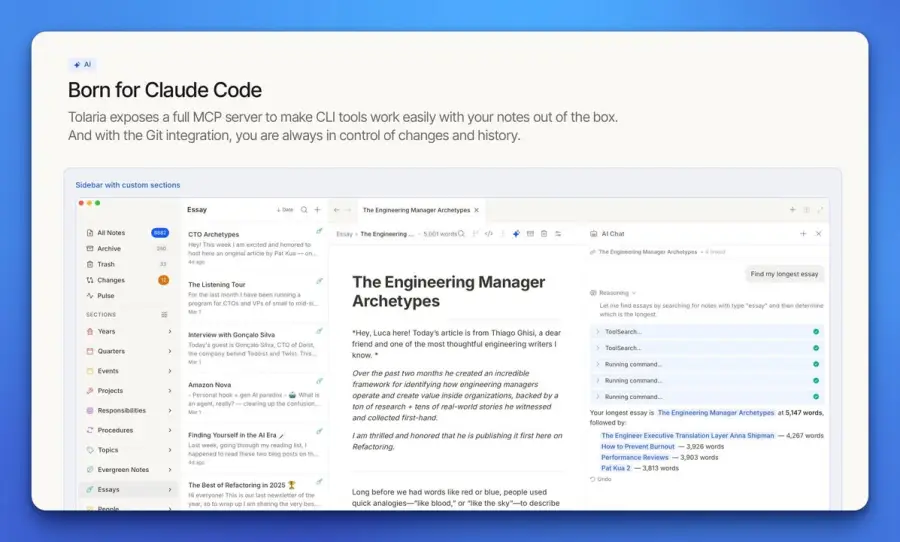Click the note title heading in editor
Viewport: 900px width, 542px height.
pos(448,292)
